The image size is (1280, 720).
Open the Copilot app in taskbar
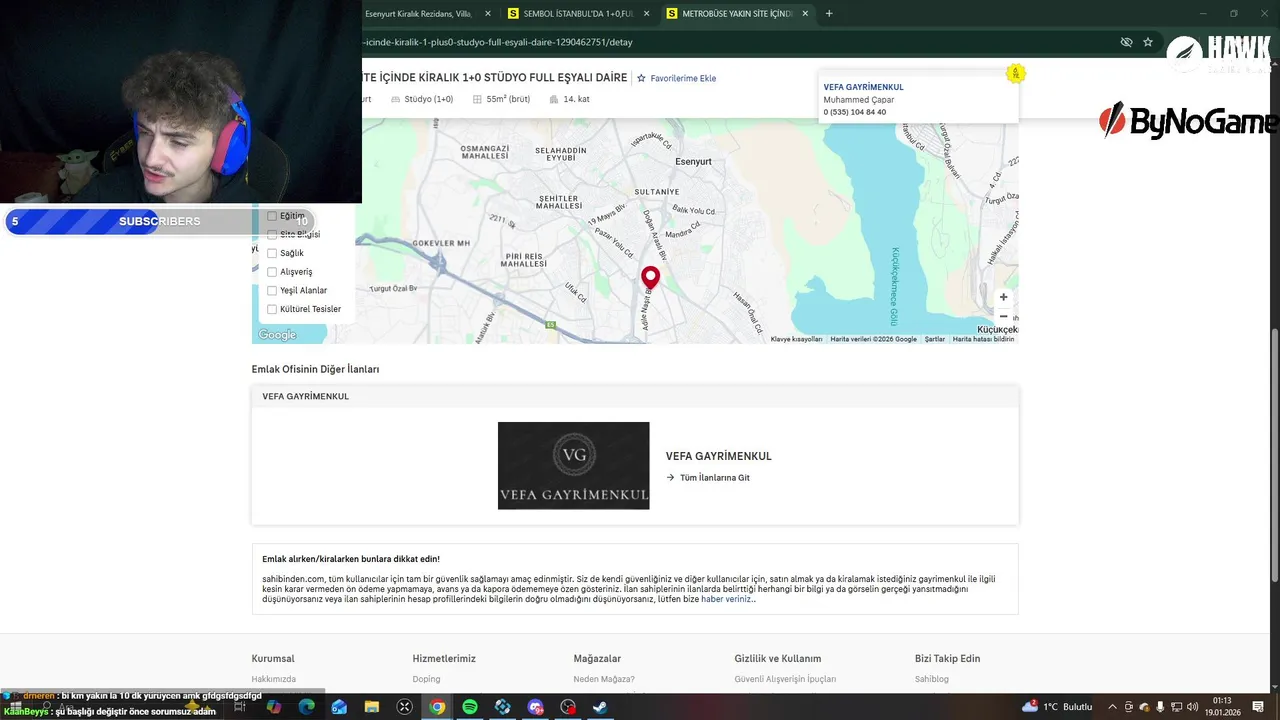[274, 707]
